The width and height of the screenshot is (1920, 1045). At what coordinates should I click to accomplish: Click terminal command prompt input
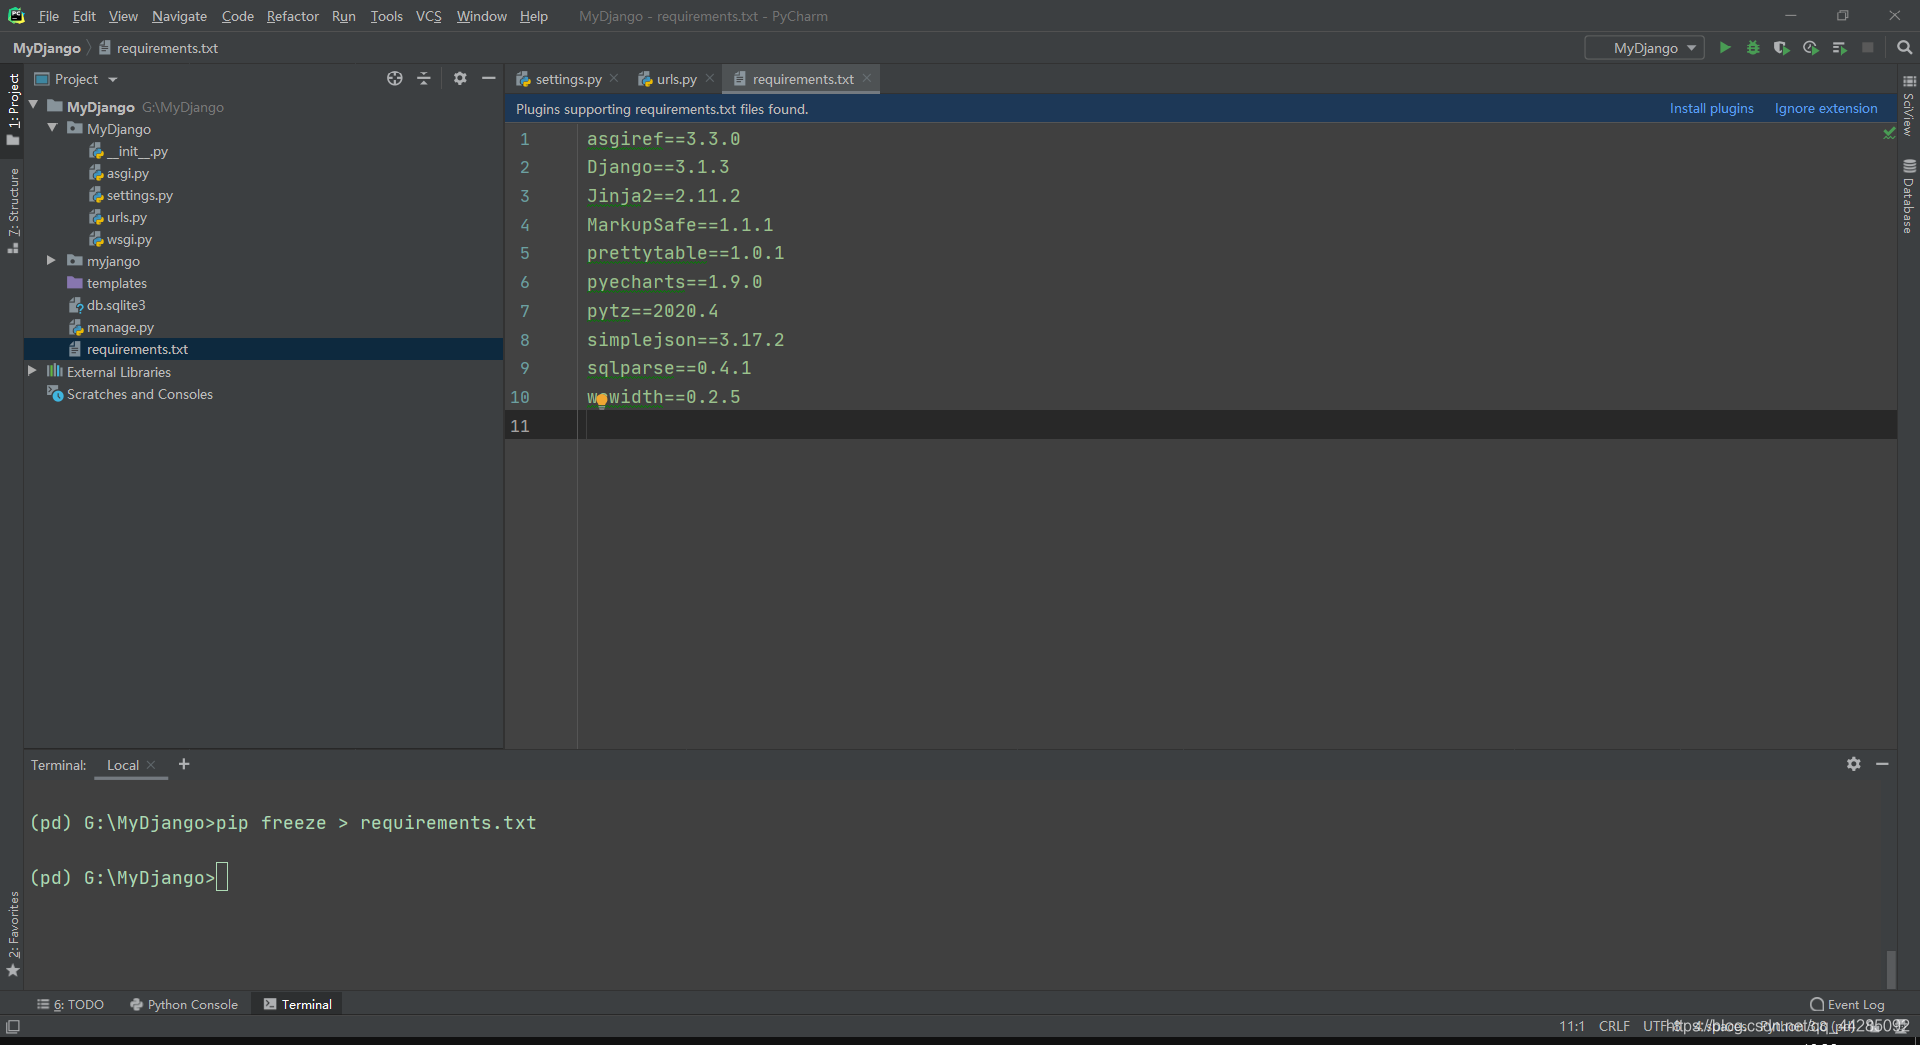pyautogui.click(x=222, y=877)
